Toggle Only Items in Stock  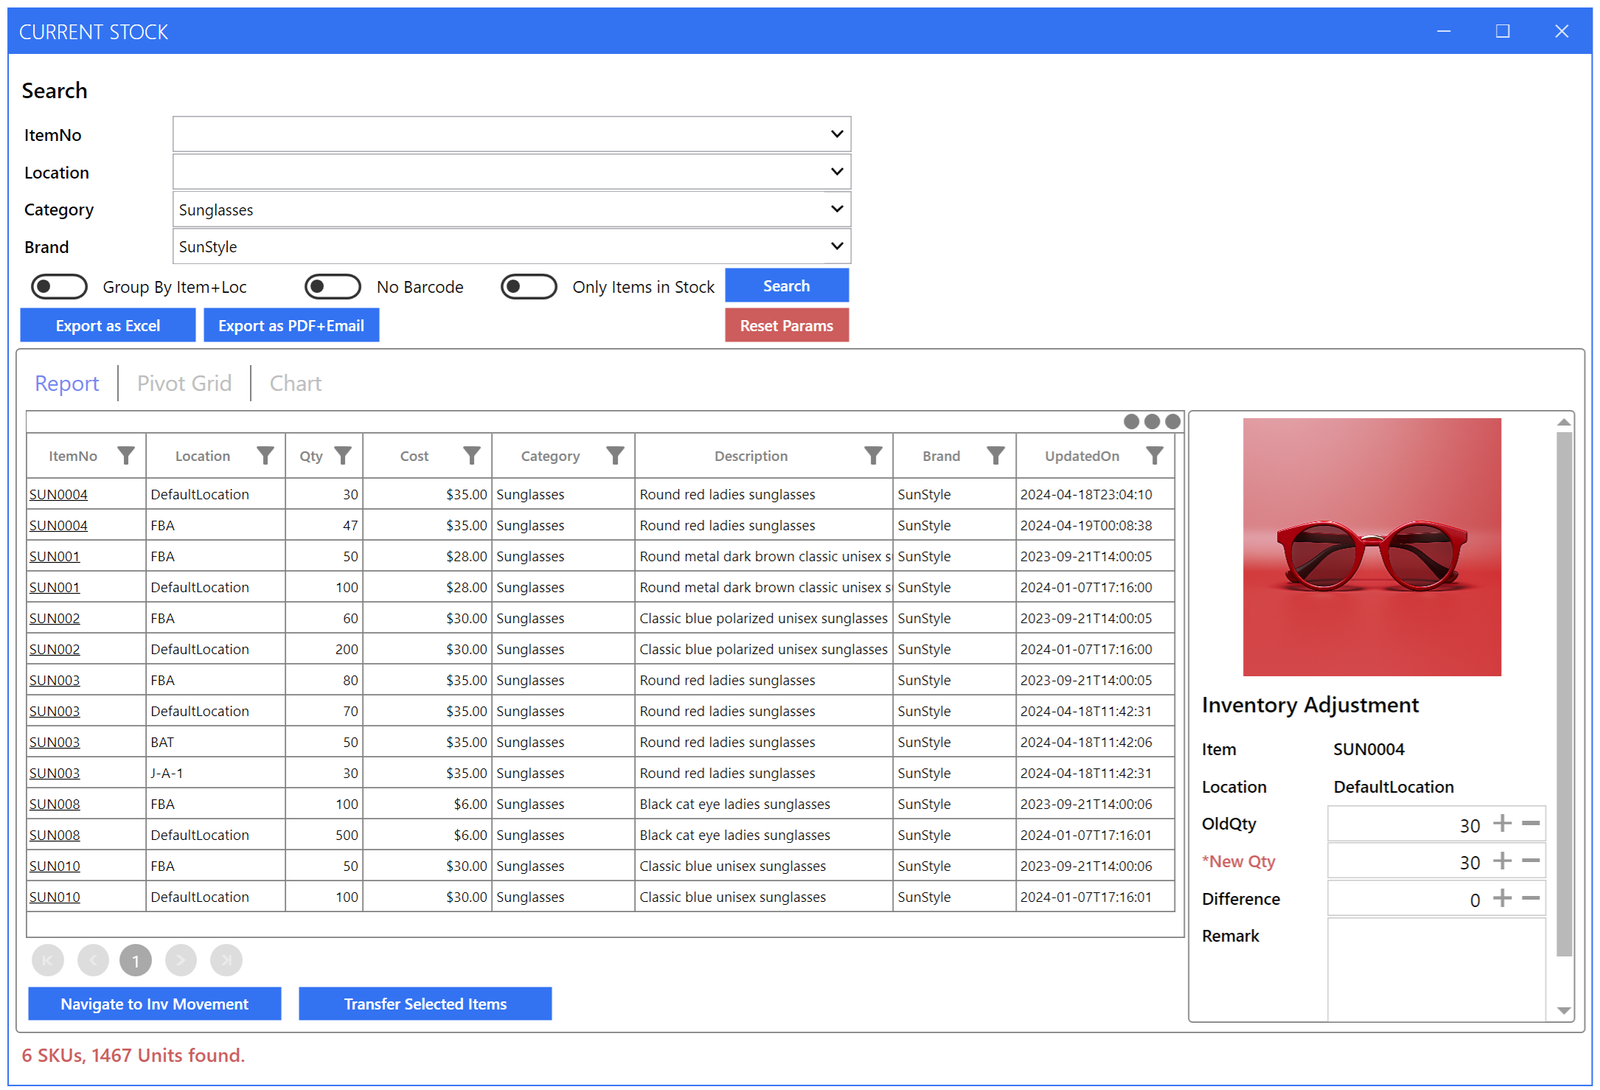(529, 287)
